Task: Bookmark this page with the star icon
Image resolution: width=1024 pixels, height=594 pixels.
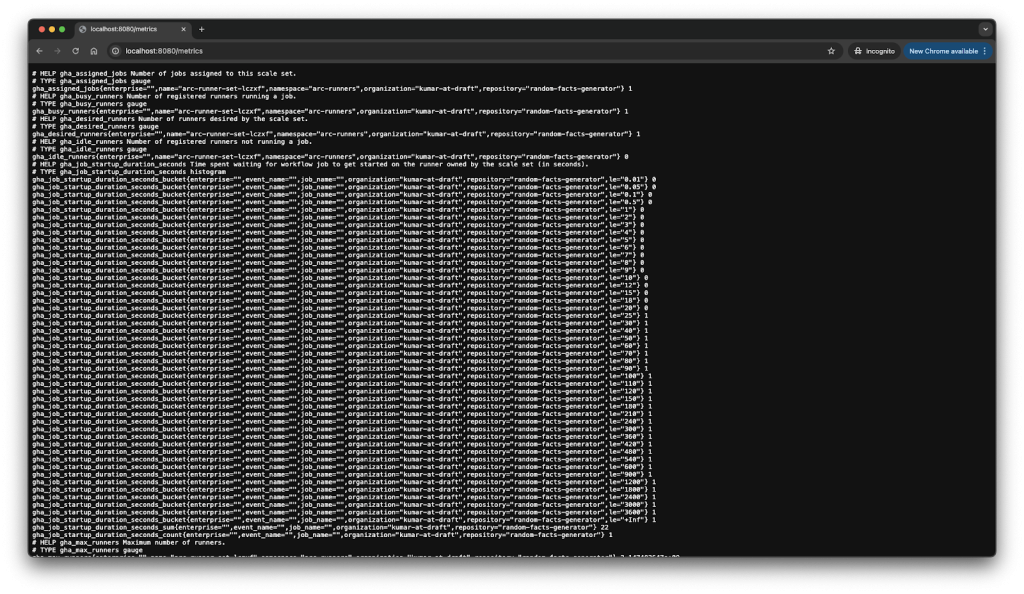Action: (831, 50)
